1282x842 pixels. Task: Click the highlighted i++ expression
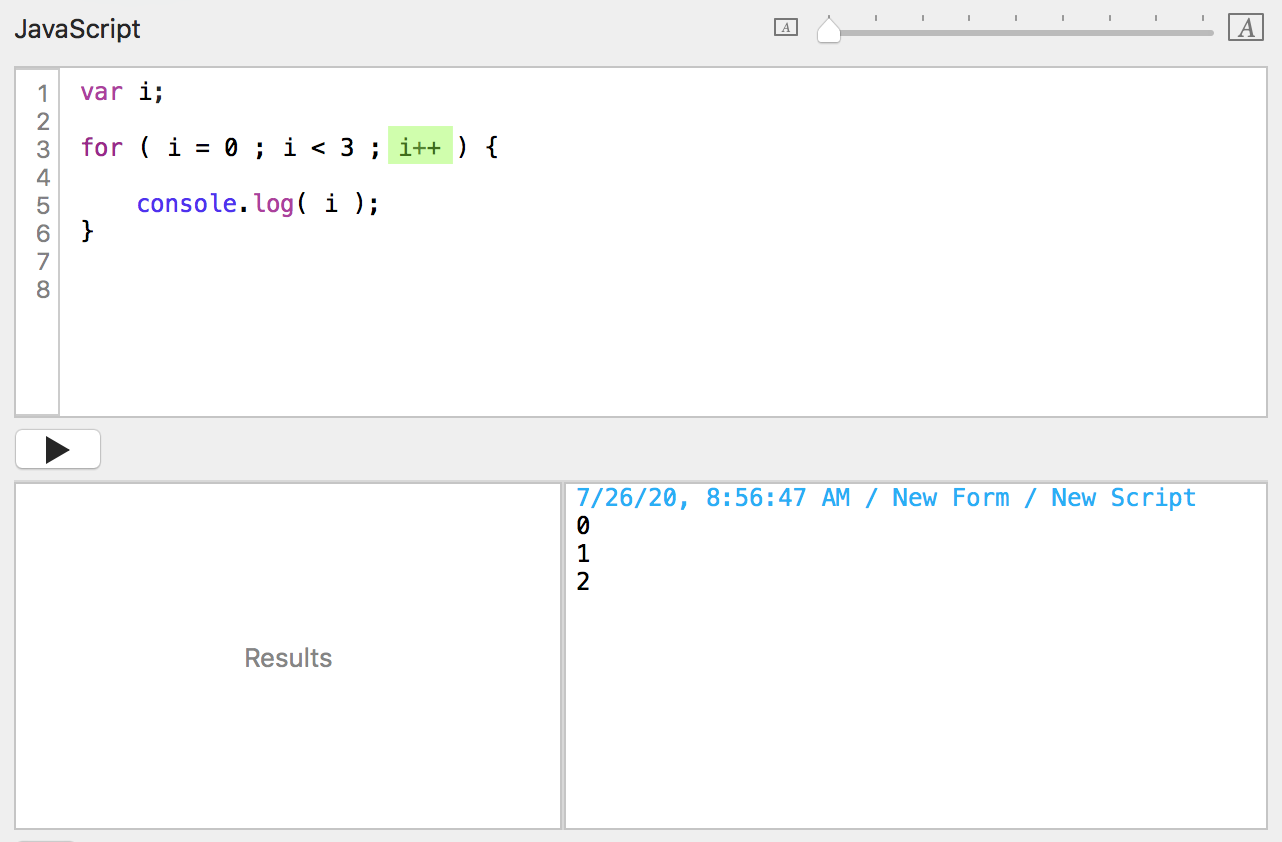pos(420,148)
